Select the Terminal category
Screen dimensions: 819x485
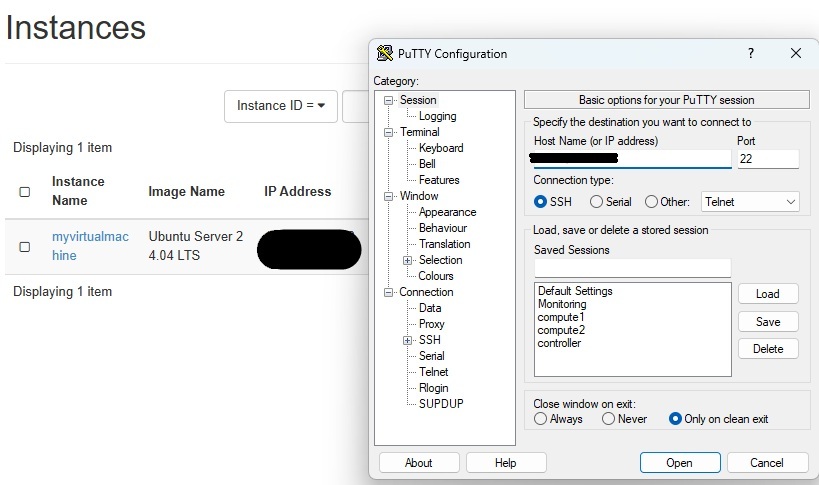(419, 132)
